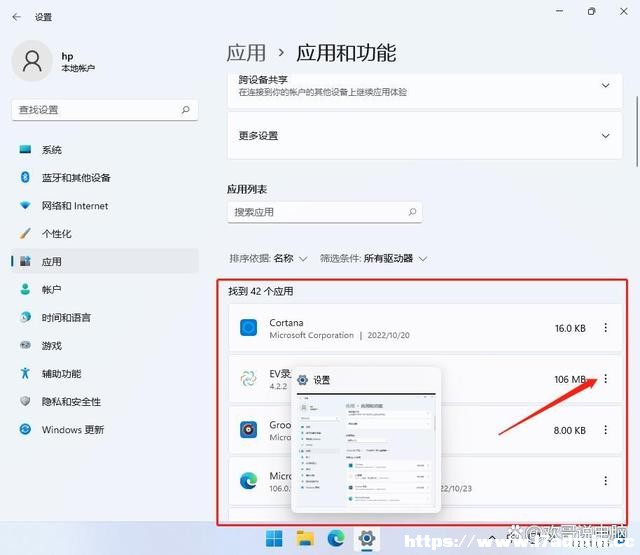Click the Windows Start button on taskbar

(274, 539)
